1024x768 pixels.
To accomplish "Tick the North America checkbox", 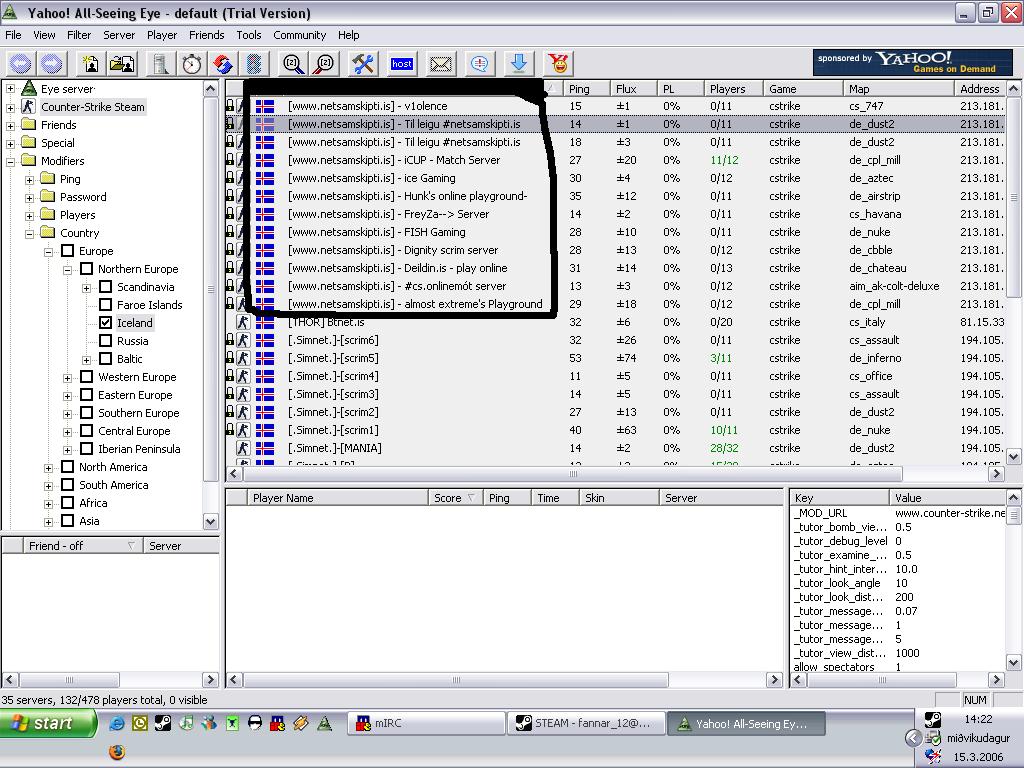I will coord(67,467).
